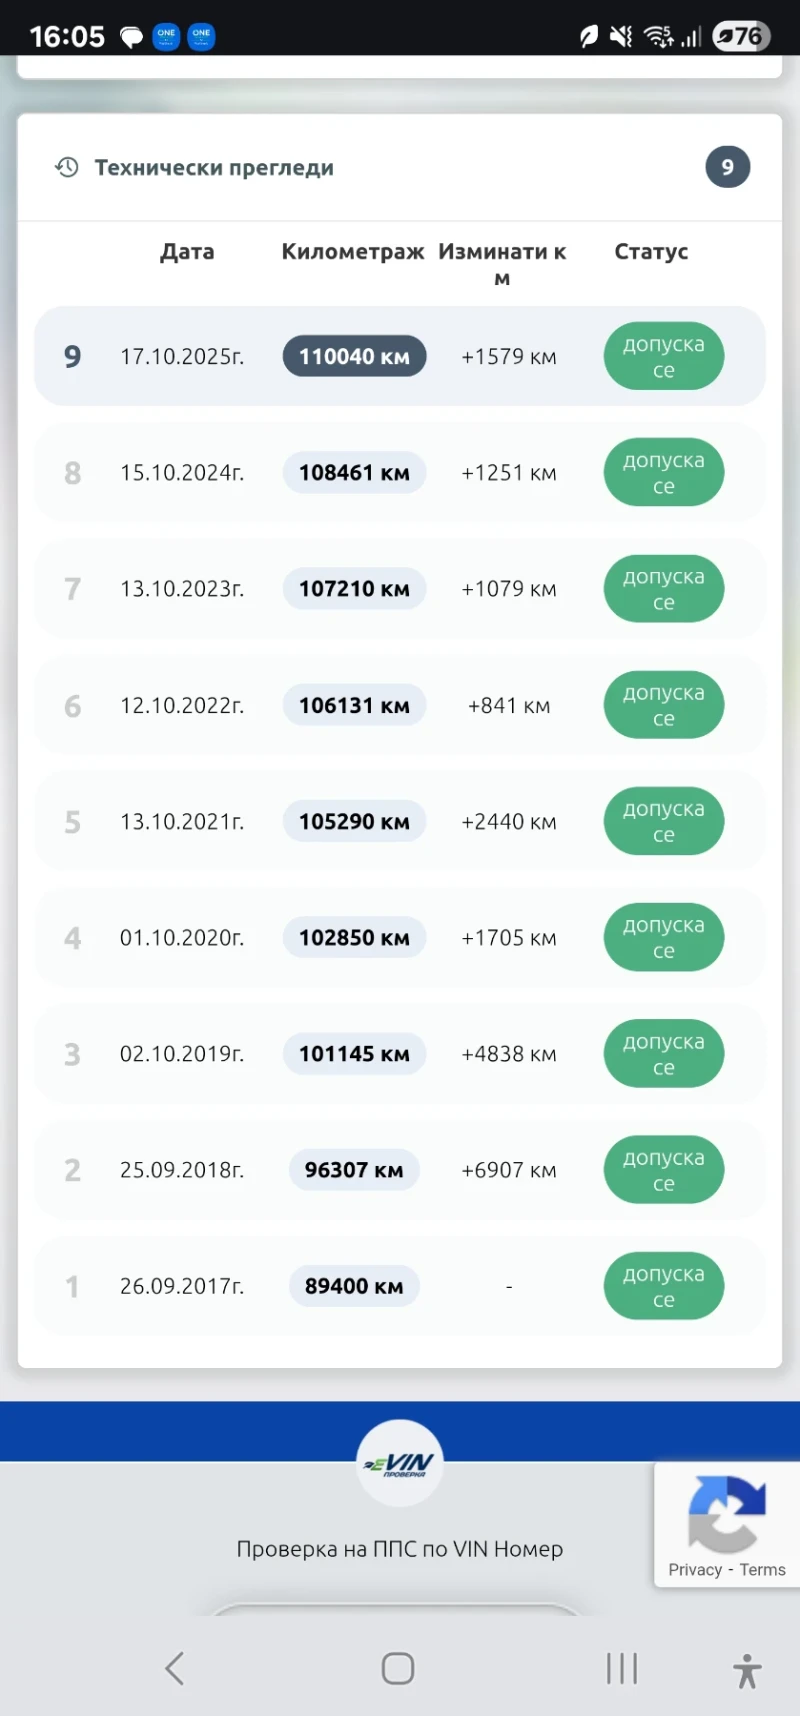This screenshot has width=800, height=1716.
Task: Tap the допуска се status for 17.10.2025
Action: (x=663, y=357)
